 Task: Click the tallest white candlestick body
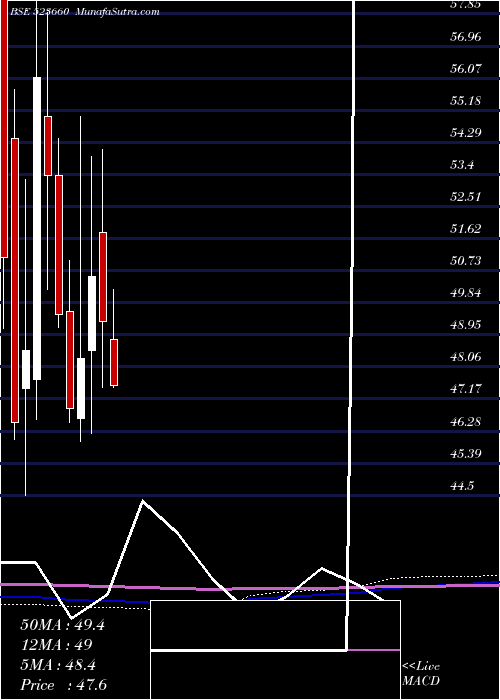37,229
